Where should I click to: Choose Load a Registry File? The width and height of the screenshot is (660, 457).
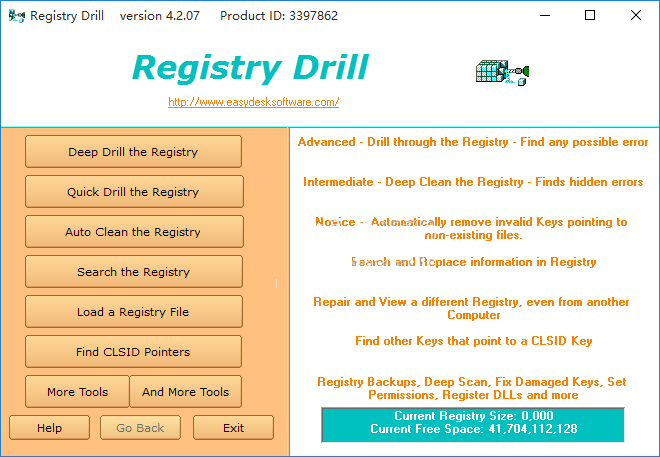pyautogui.click(x=134, y=311)
